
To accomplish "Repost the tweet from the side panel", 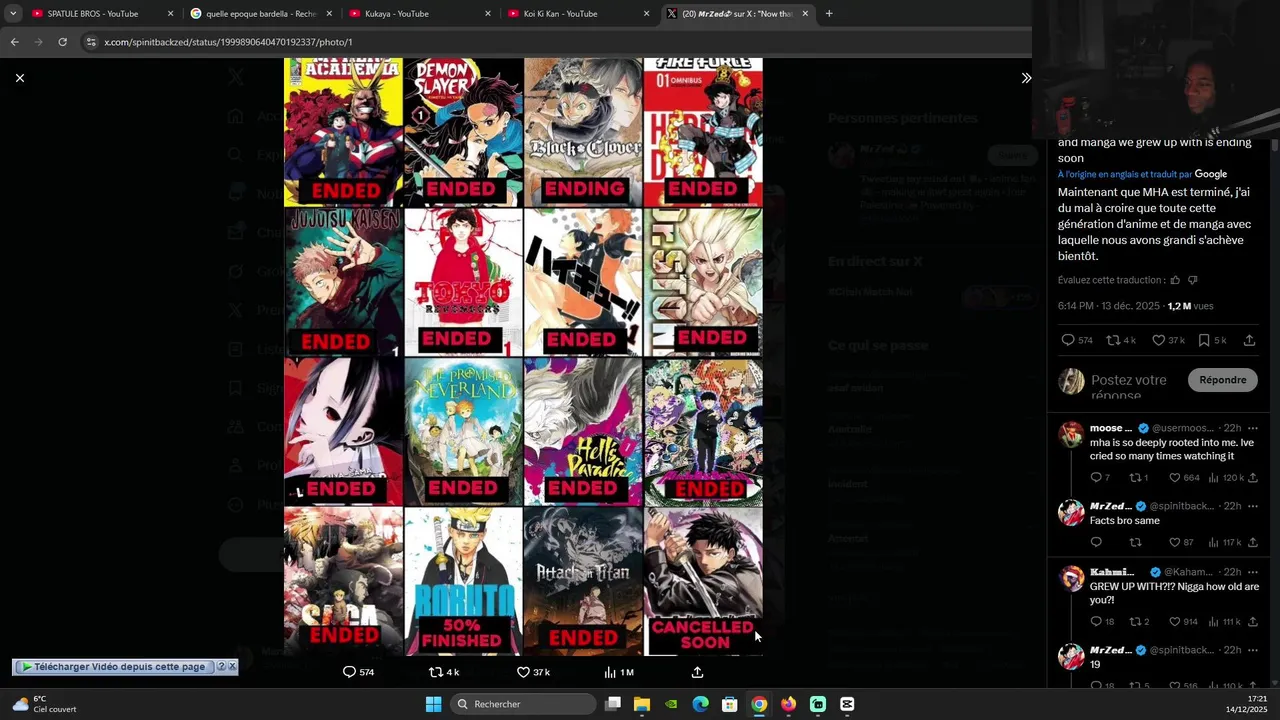I will [1112, 340].
